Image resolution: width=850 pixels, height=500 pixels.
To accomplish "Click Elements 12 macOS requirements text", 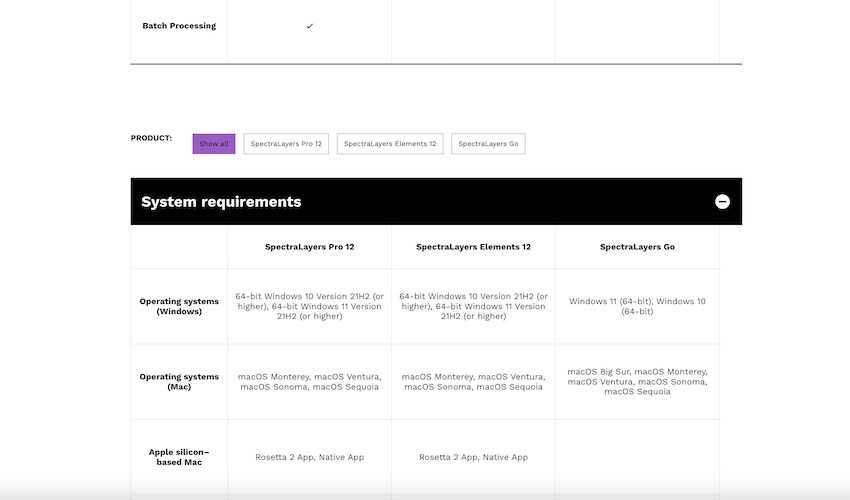I will click(x=473, y=382).
